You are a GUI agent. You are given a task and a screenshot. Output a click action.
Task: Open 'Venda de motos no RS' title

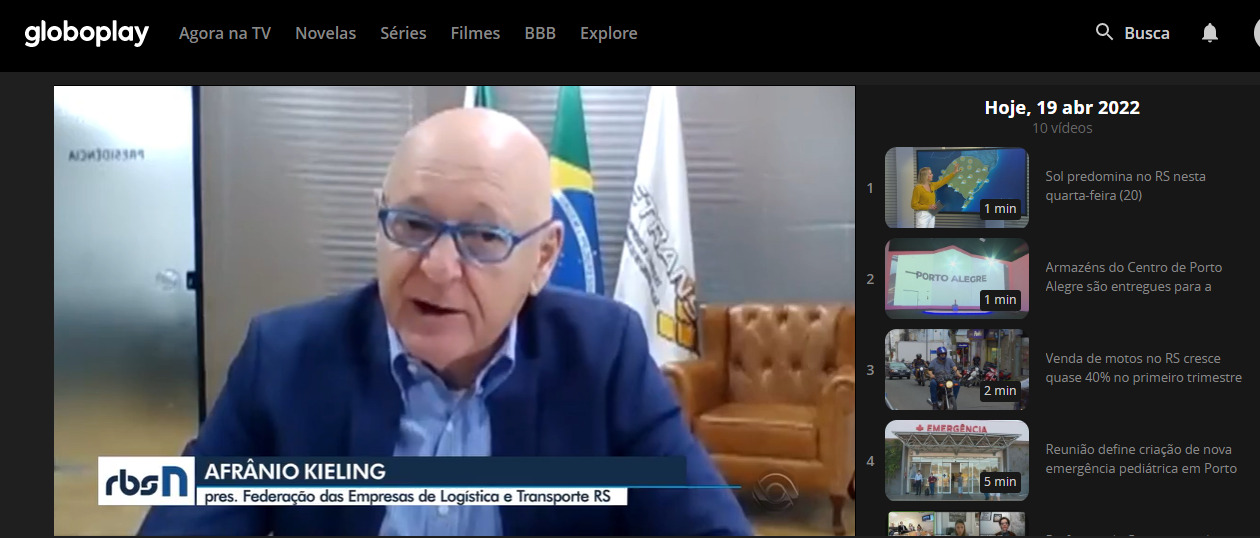pyautogui.click(x=1143, y=368)
